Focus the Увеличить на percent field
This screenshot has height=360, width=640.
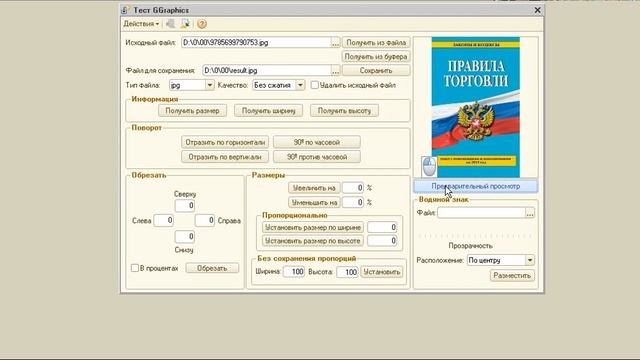click(353, 188)
